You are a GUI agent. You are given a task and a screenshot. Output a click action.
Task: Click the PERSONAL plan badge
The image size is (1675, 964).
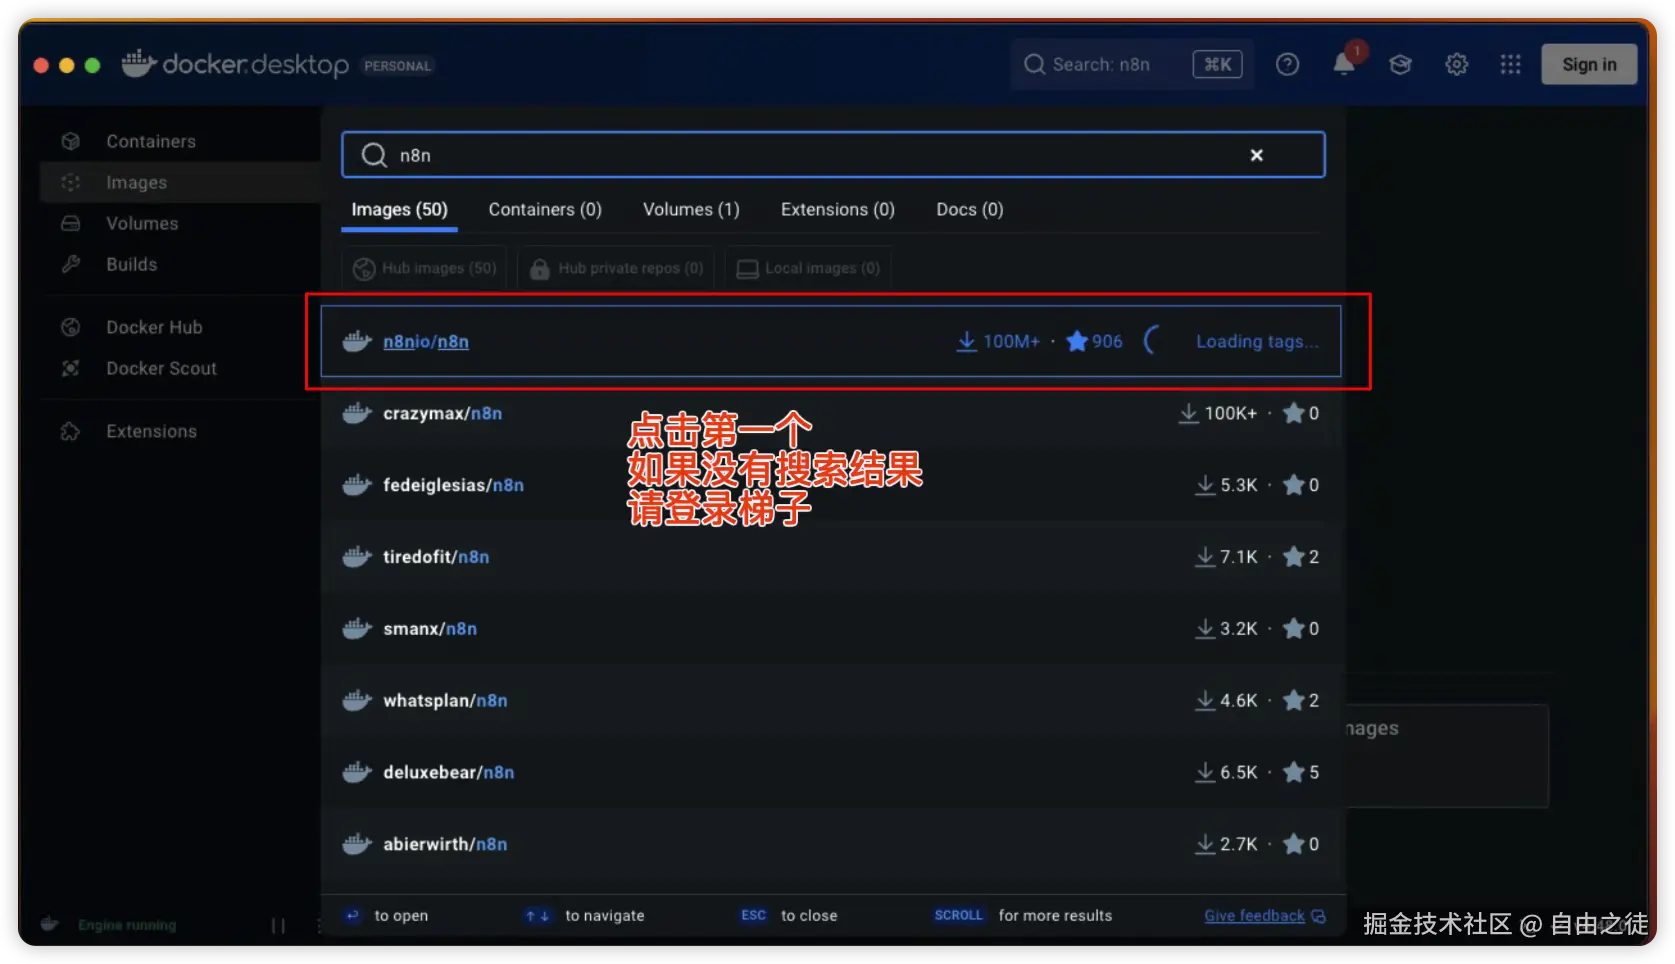pos(397,66)
